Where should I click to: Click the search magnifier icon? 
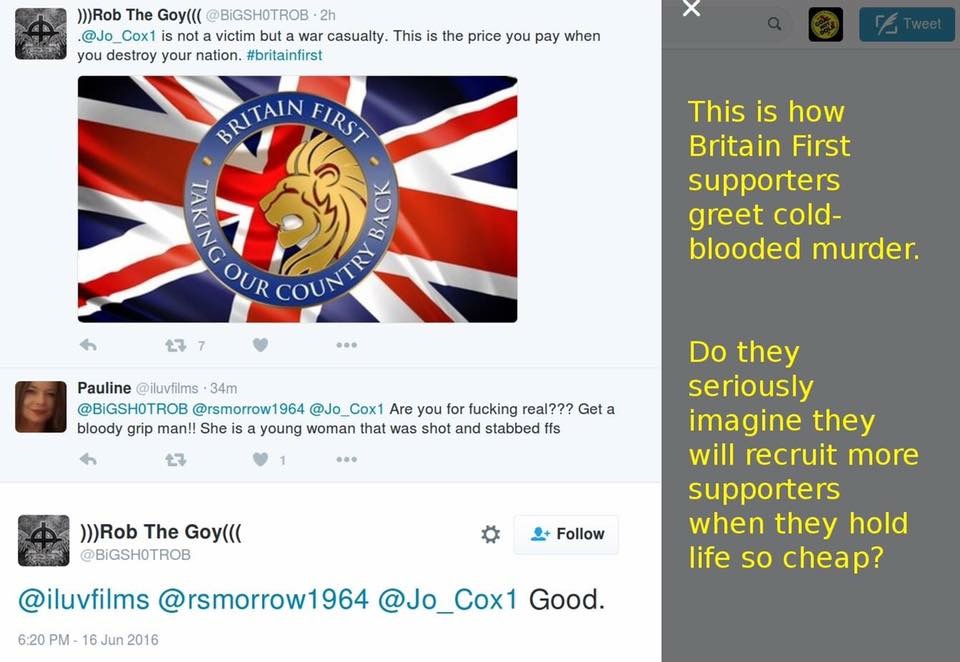774,24
